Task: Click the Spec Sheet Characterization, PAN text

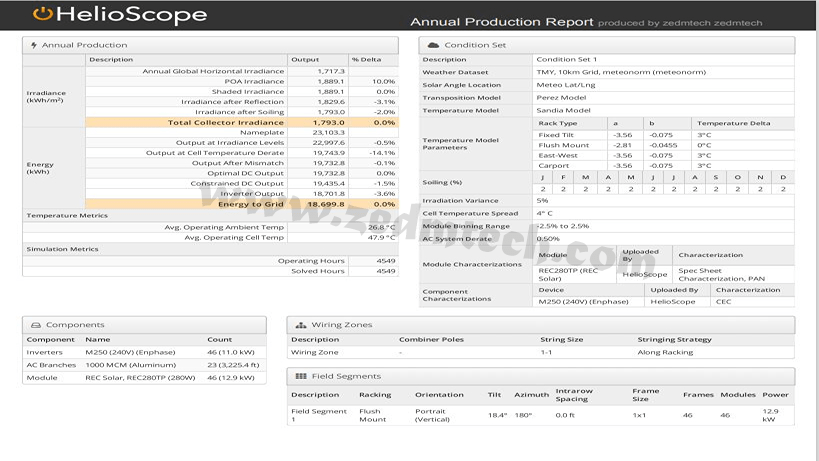Action: tap(721, 275)
